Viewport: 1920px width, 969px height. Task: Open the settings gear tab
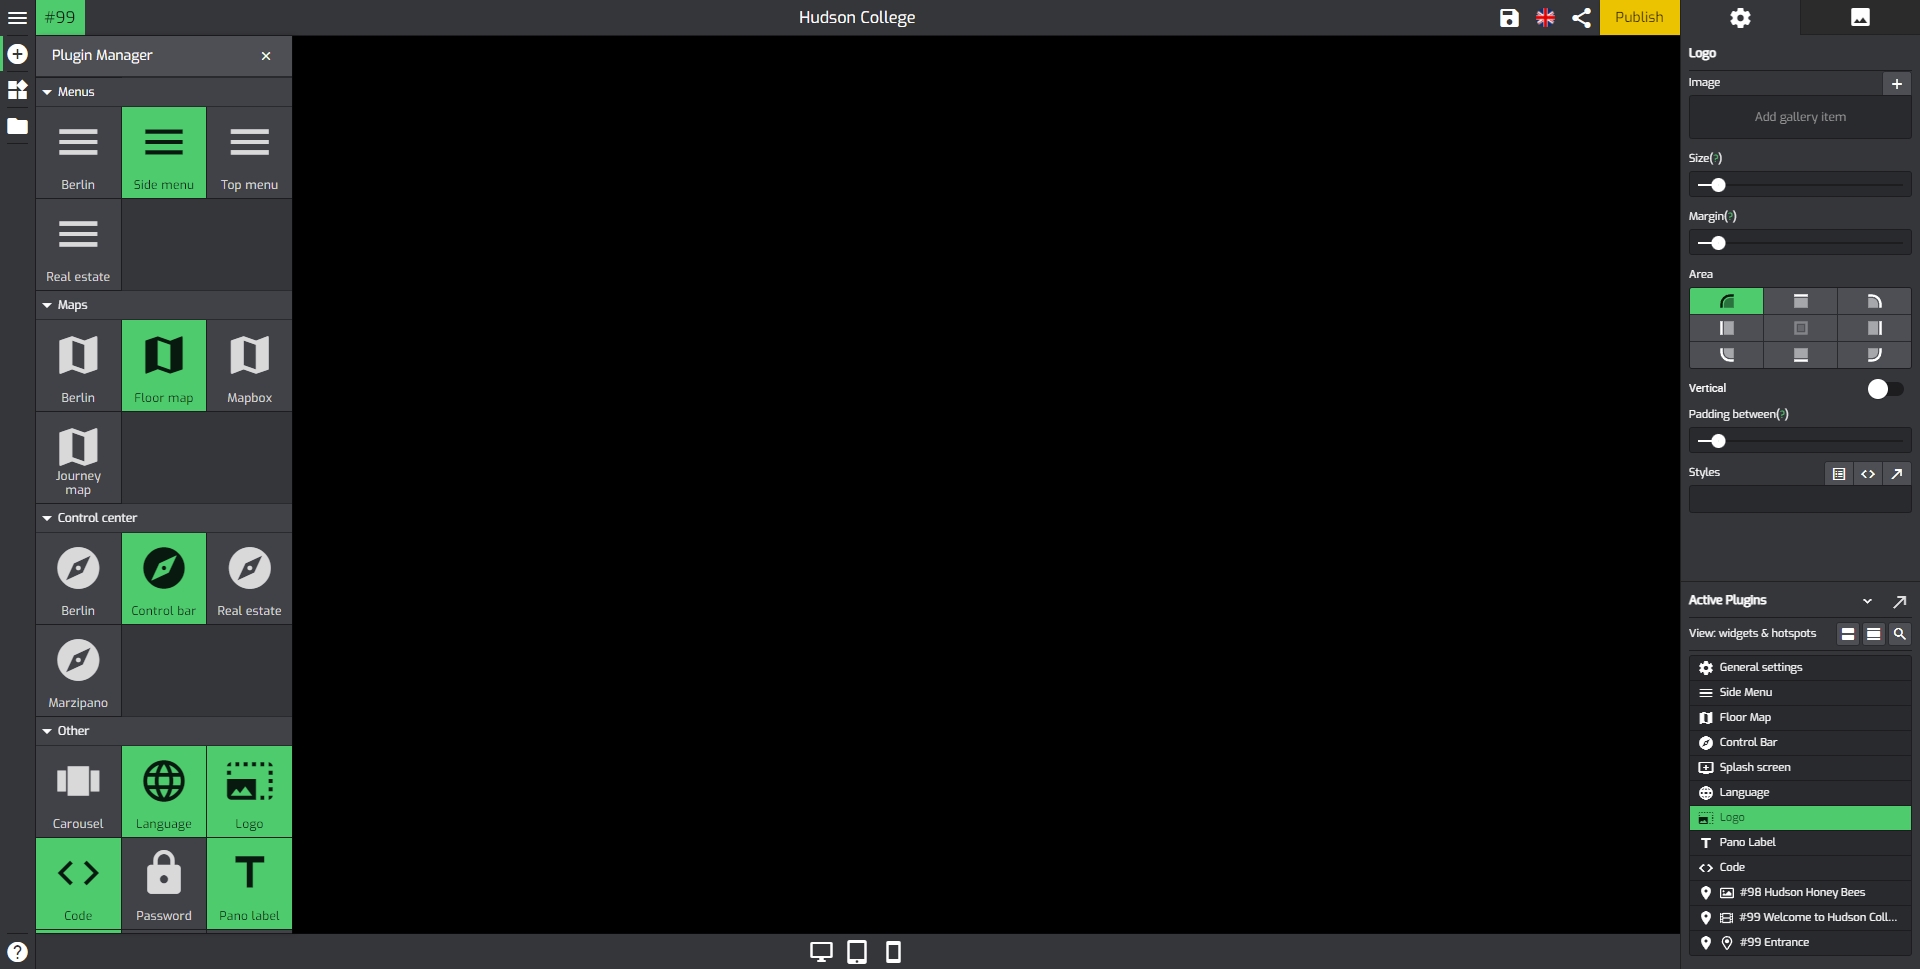pyautogui.click(x=1740, y=18)
